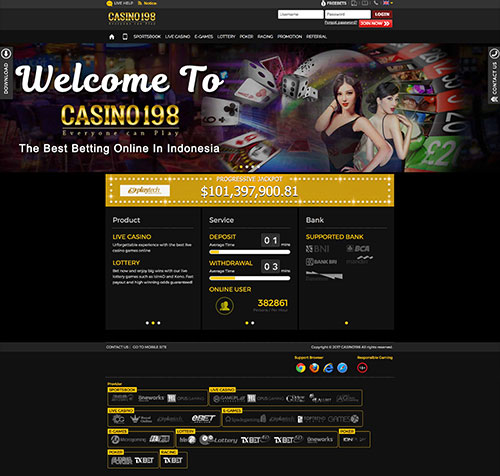Click the Forgot password link
Viewport: 500px width, 476px height.
(341, 23)
